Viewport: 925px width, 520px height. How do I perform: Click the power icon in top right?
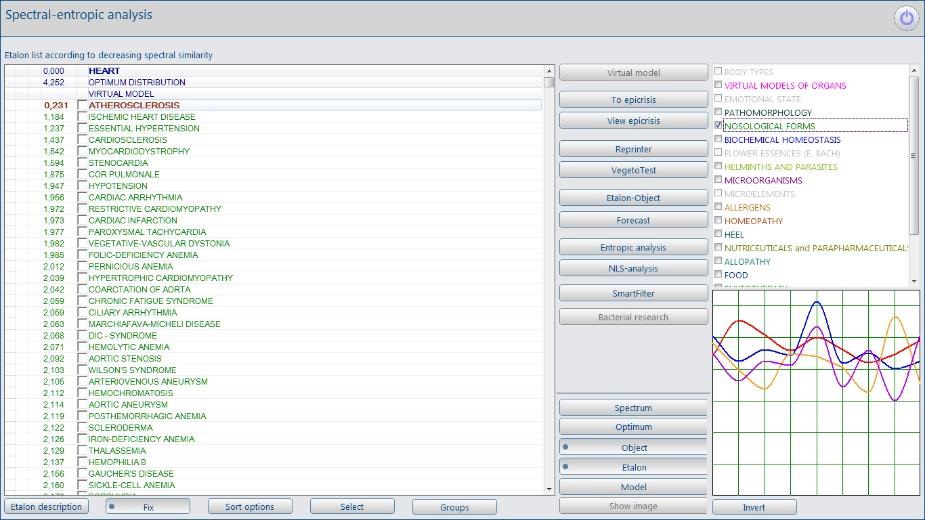[906, 18]
